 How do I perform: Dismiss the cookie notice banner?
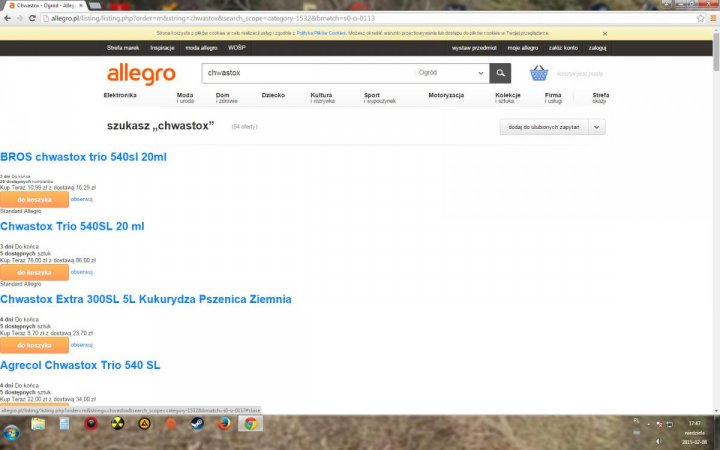coord(604,33)
